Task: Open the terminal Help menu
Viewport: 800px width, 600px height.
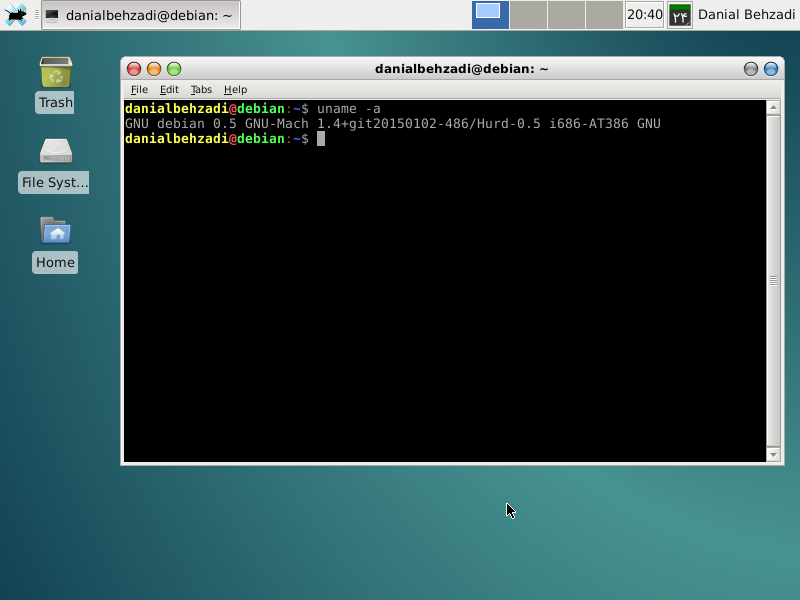Action: [235, 89]
